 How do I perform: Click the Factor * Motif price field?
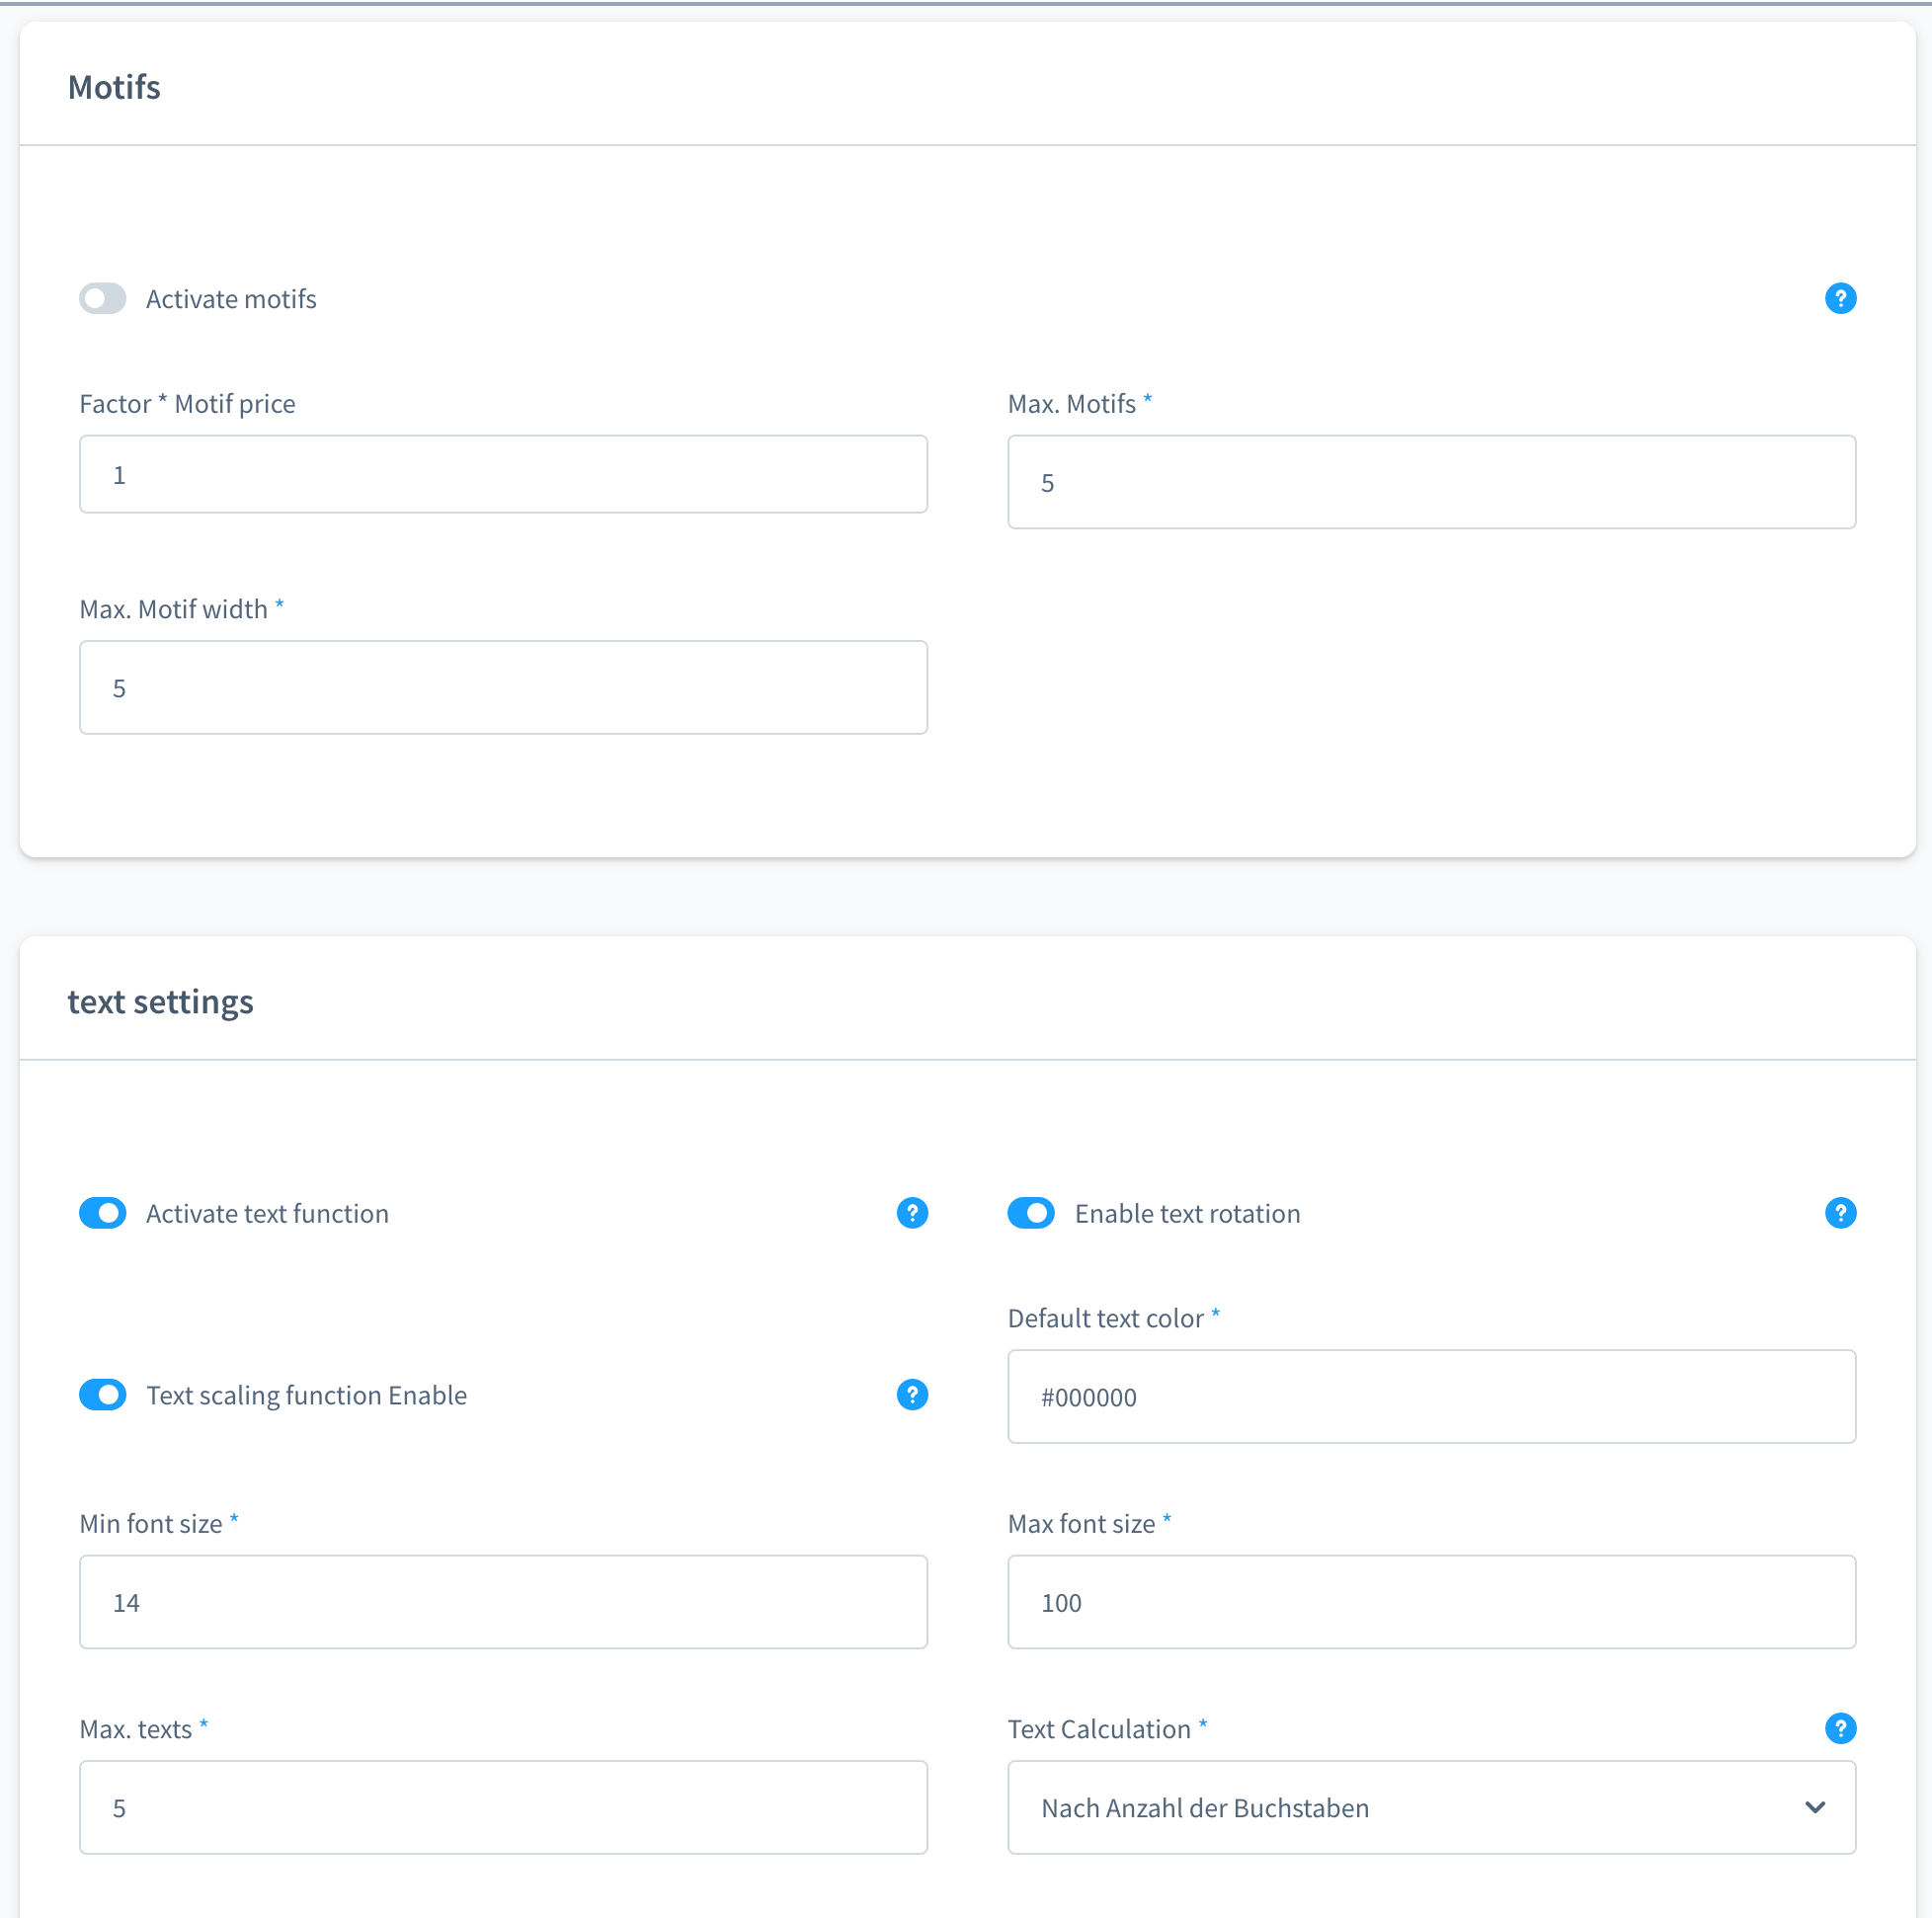pyautogui.click(x=503, y=474)
